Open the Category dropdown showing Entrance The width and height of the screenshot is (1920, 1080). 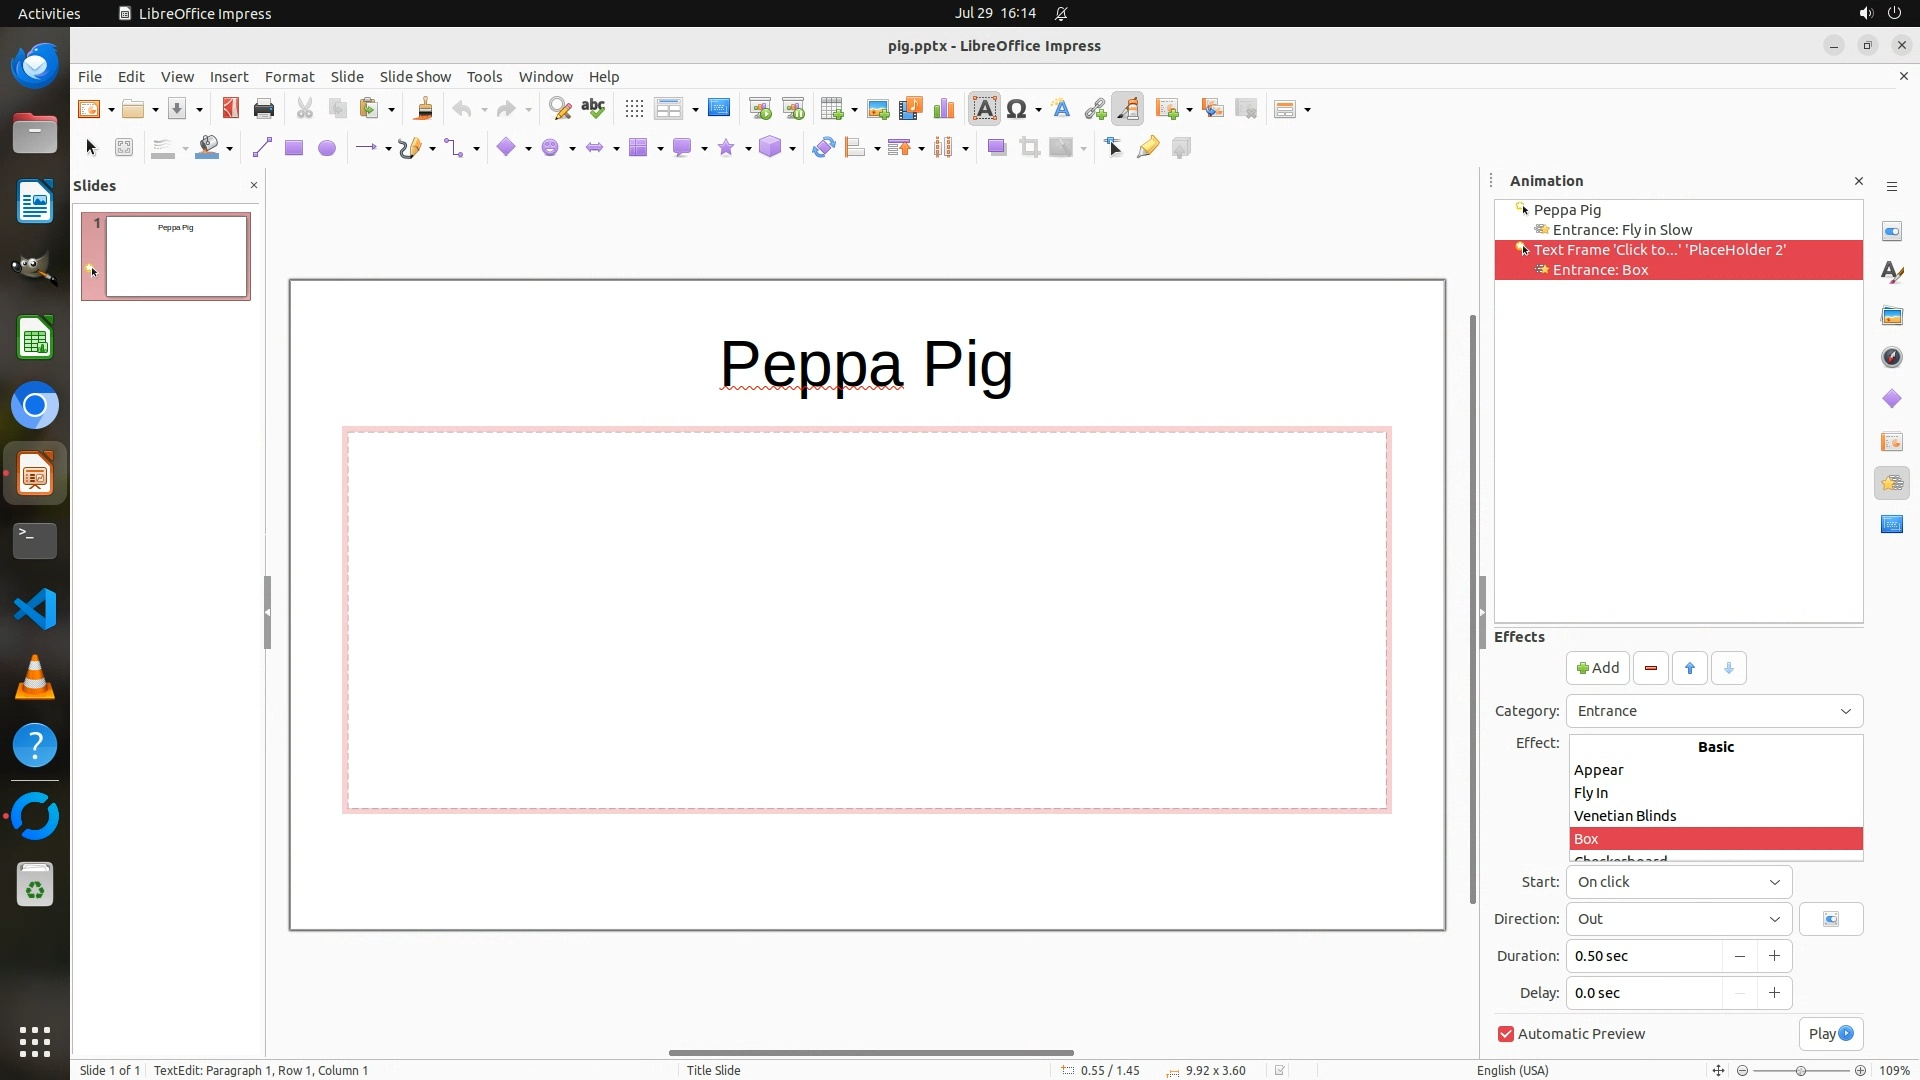pyautogui.click(x=1714, y=711)
